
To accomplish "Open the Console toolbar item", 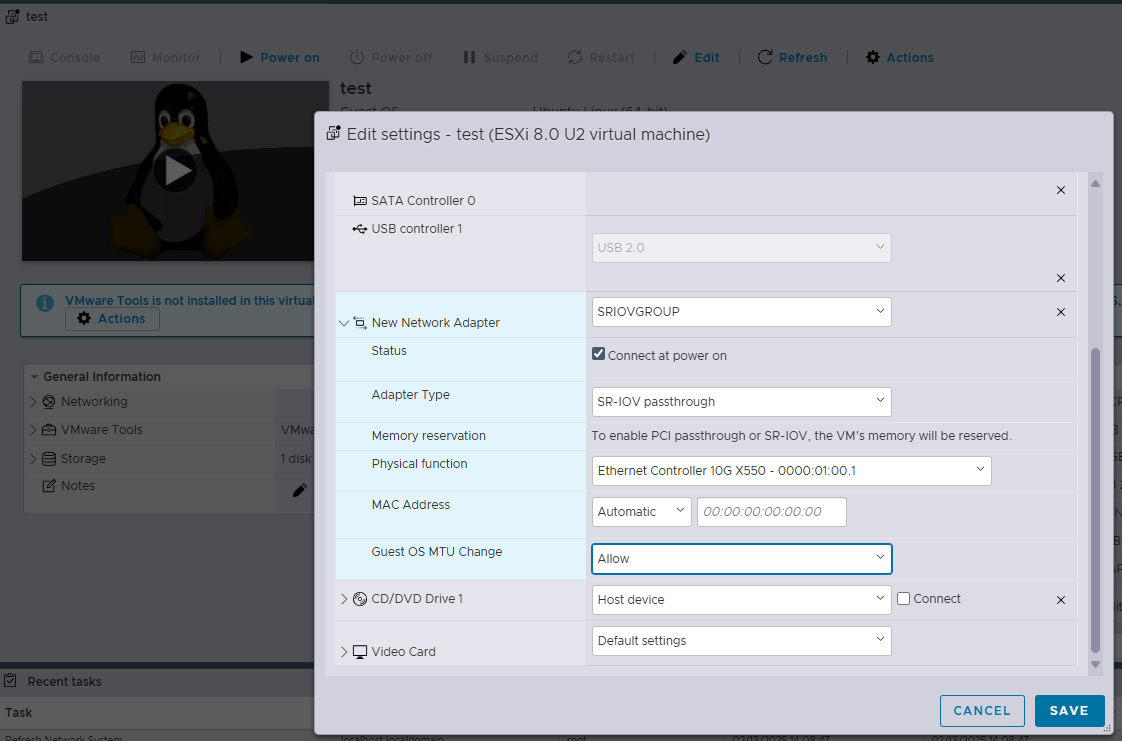I will pyautogui.click(x=64, y=58).
